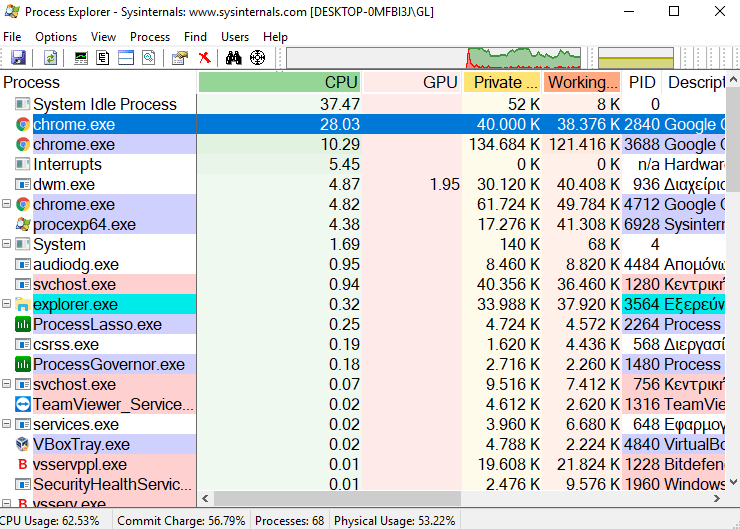Select the Interrupts process row

362,164
